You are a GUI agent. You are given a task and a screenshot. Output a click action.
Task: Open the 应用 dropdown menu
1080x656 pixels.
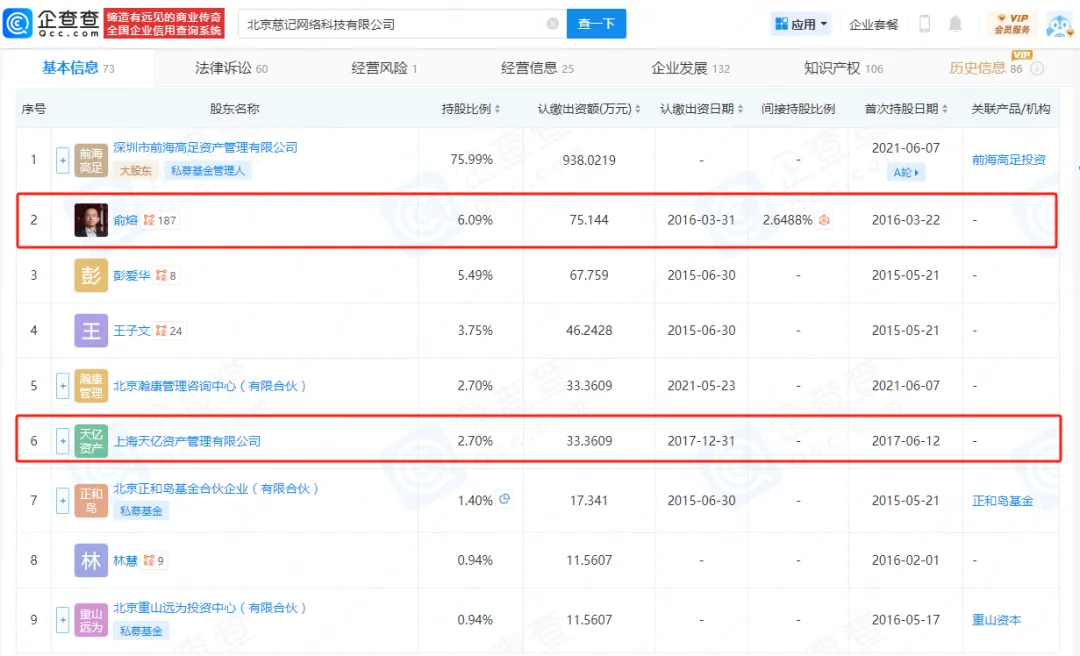click(802, 24)
